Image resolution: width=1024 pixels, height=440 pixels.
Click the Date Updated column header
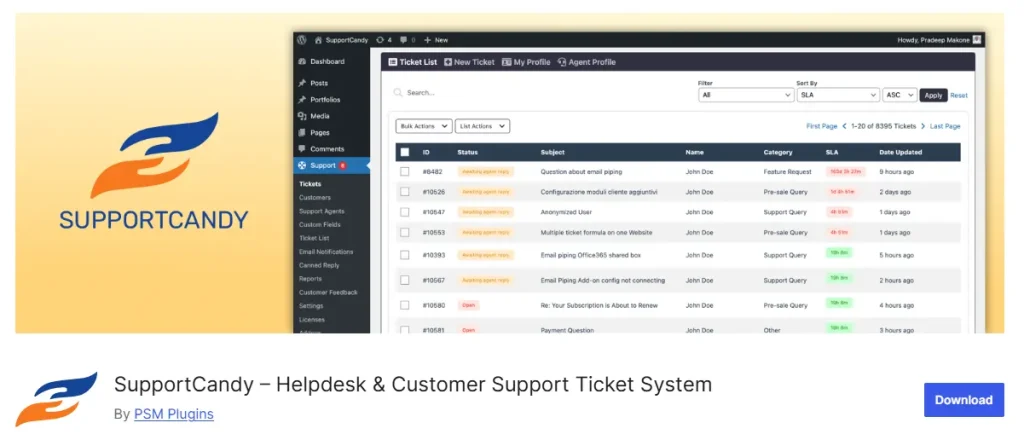[x=901, y=152]
